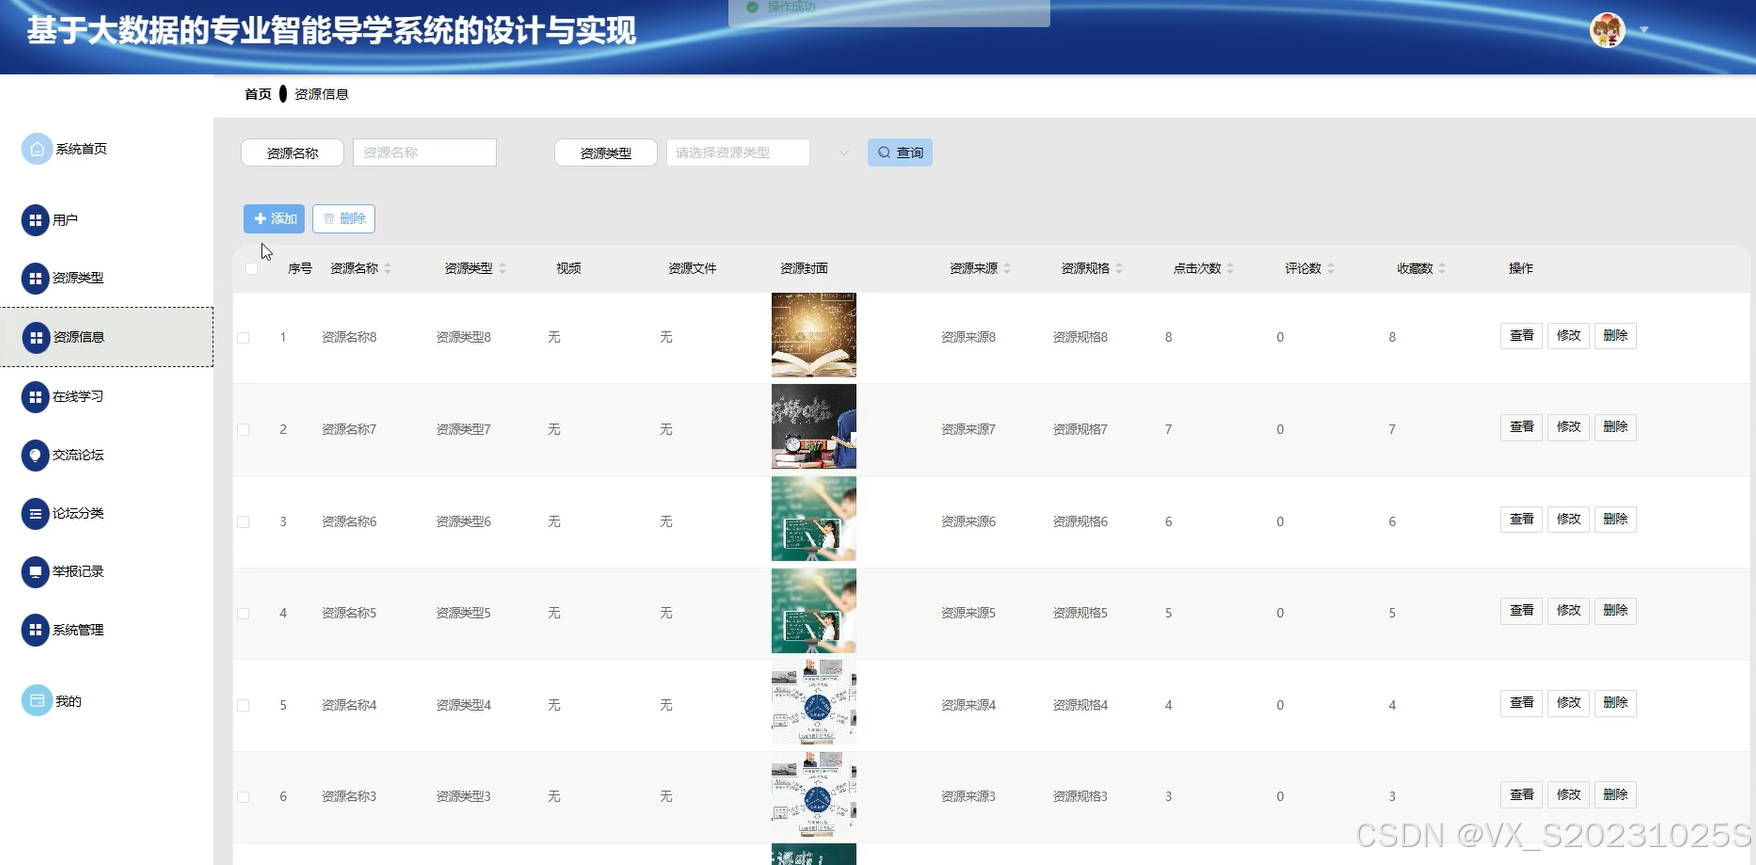Open 在线学习 menu item
The height and width of the screenshot is (865, 1756).
pos(78,396)
